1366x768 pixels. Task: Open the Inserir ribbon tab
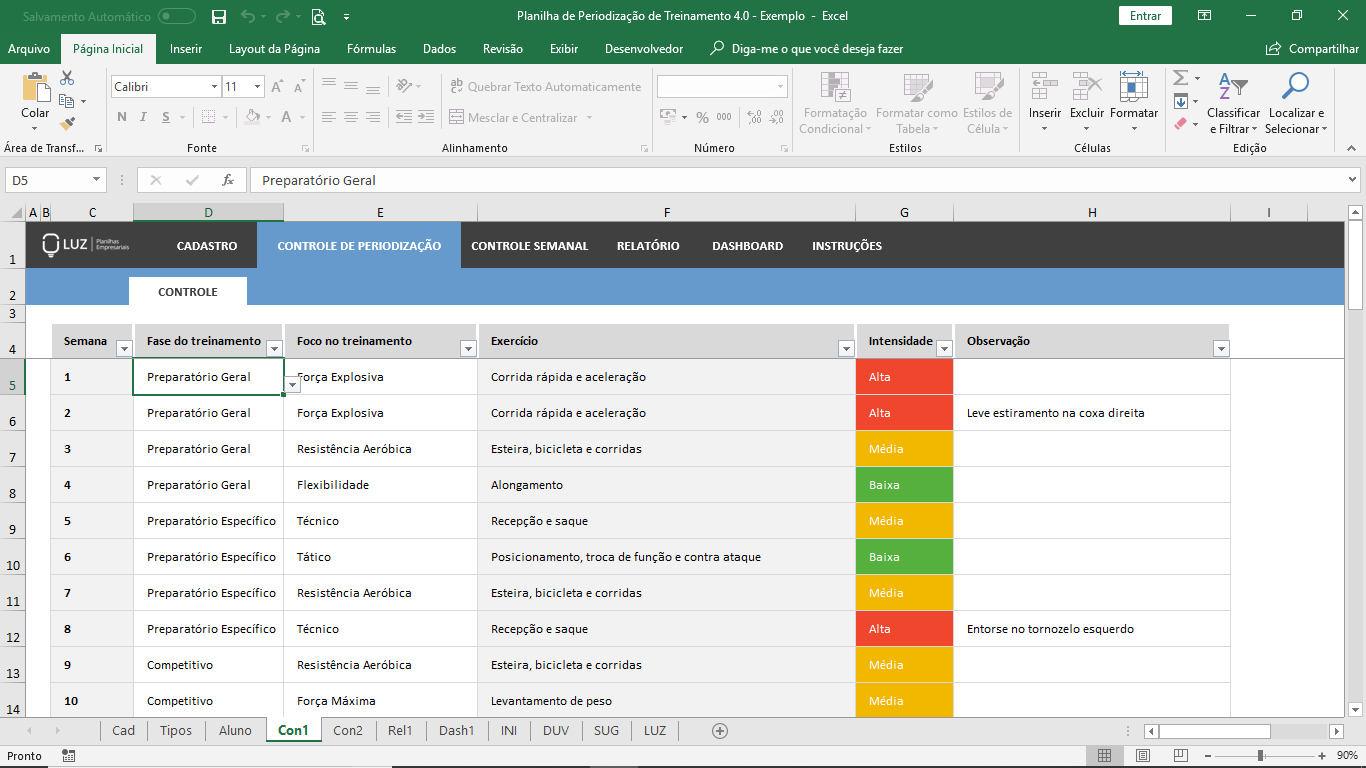click(186, 49)
